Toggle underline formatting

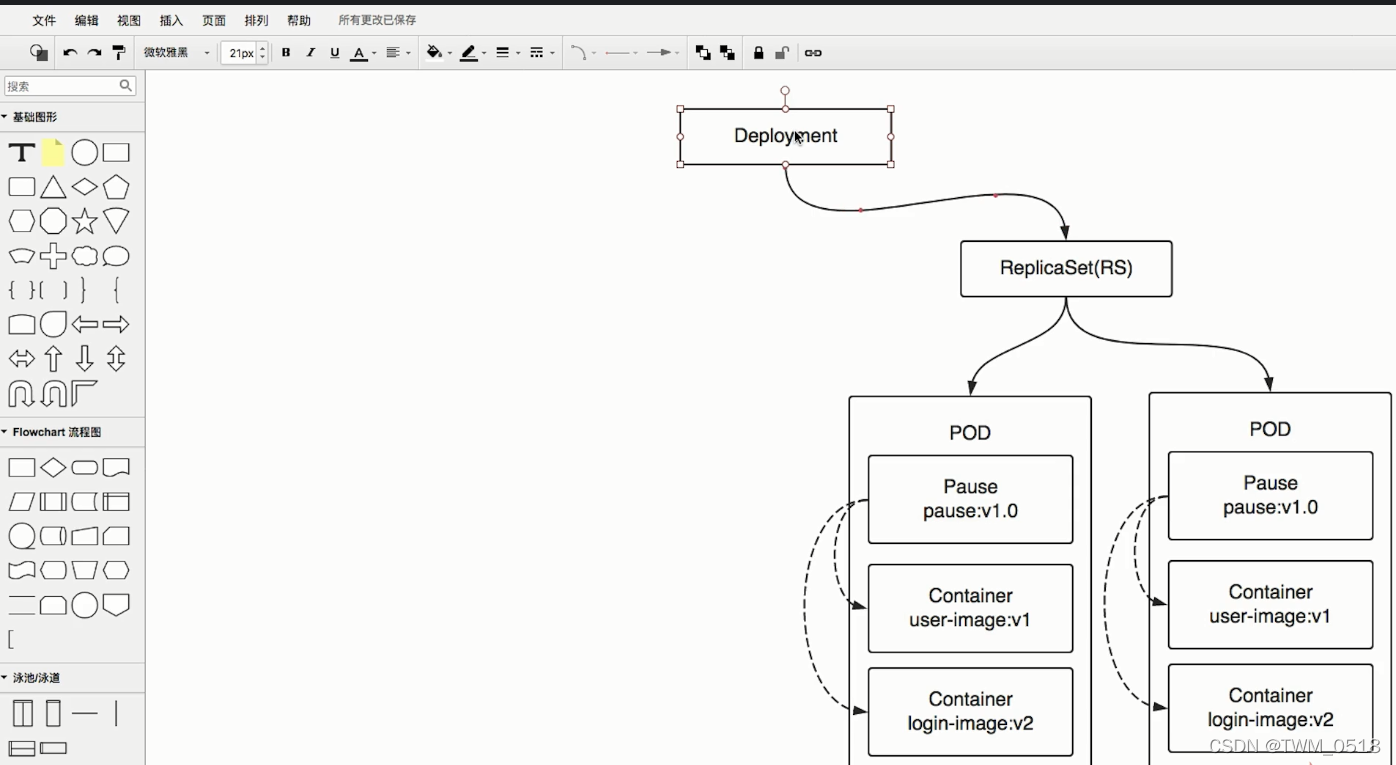(334, 53)
